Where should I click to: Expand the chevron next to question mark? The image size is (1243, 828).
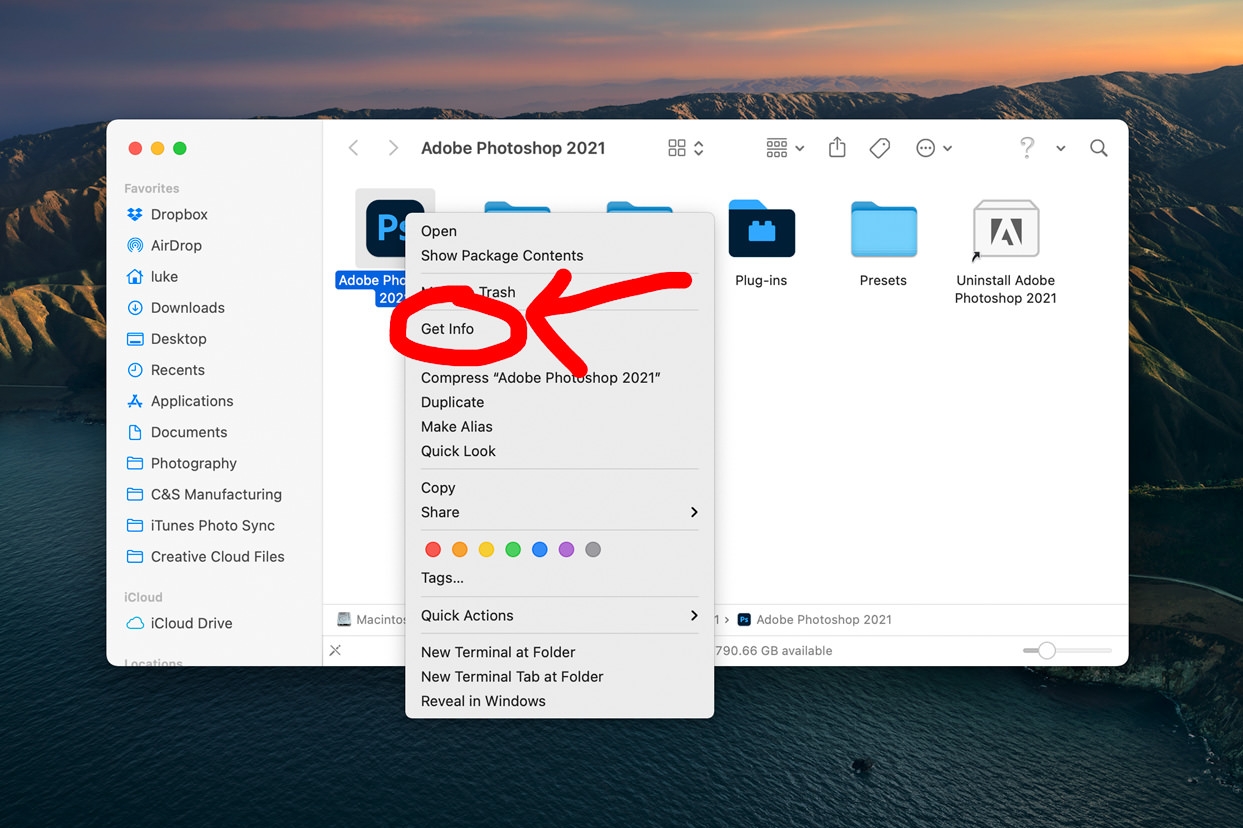1060,148
